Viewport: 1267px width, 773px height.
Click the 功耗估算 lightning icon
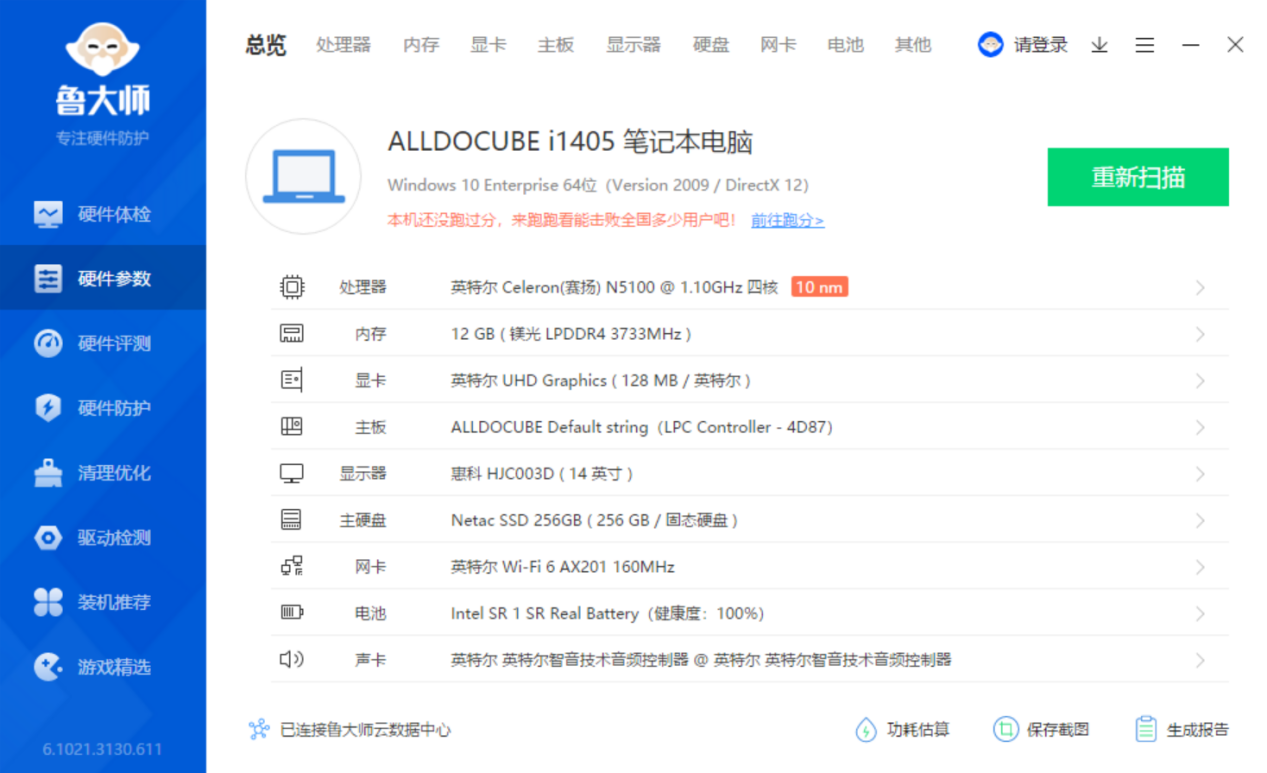[866, 729]
